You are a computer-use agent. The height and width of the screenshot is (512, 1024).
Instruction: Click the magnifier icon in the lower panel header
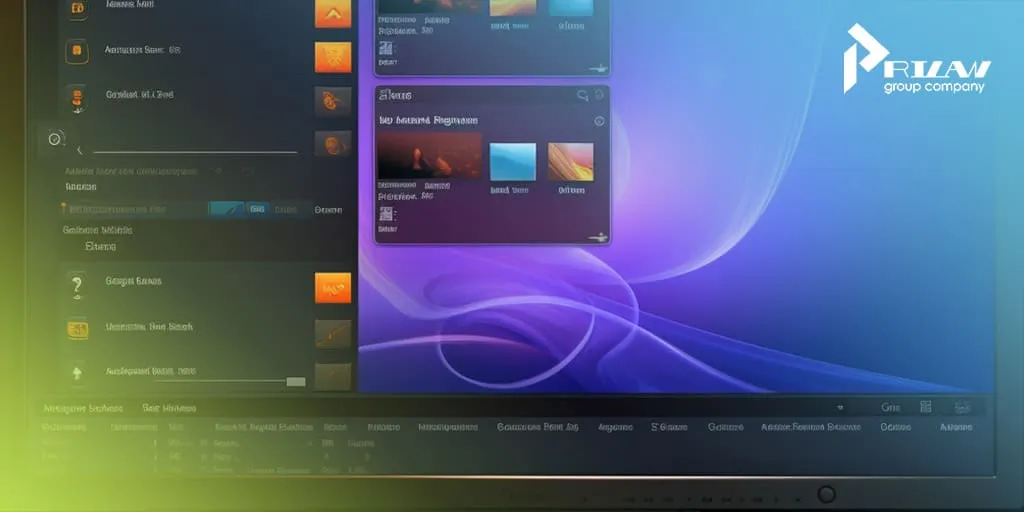pos(583,96)
